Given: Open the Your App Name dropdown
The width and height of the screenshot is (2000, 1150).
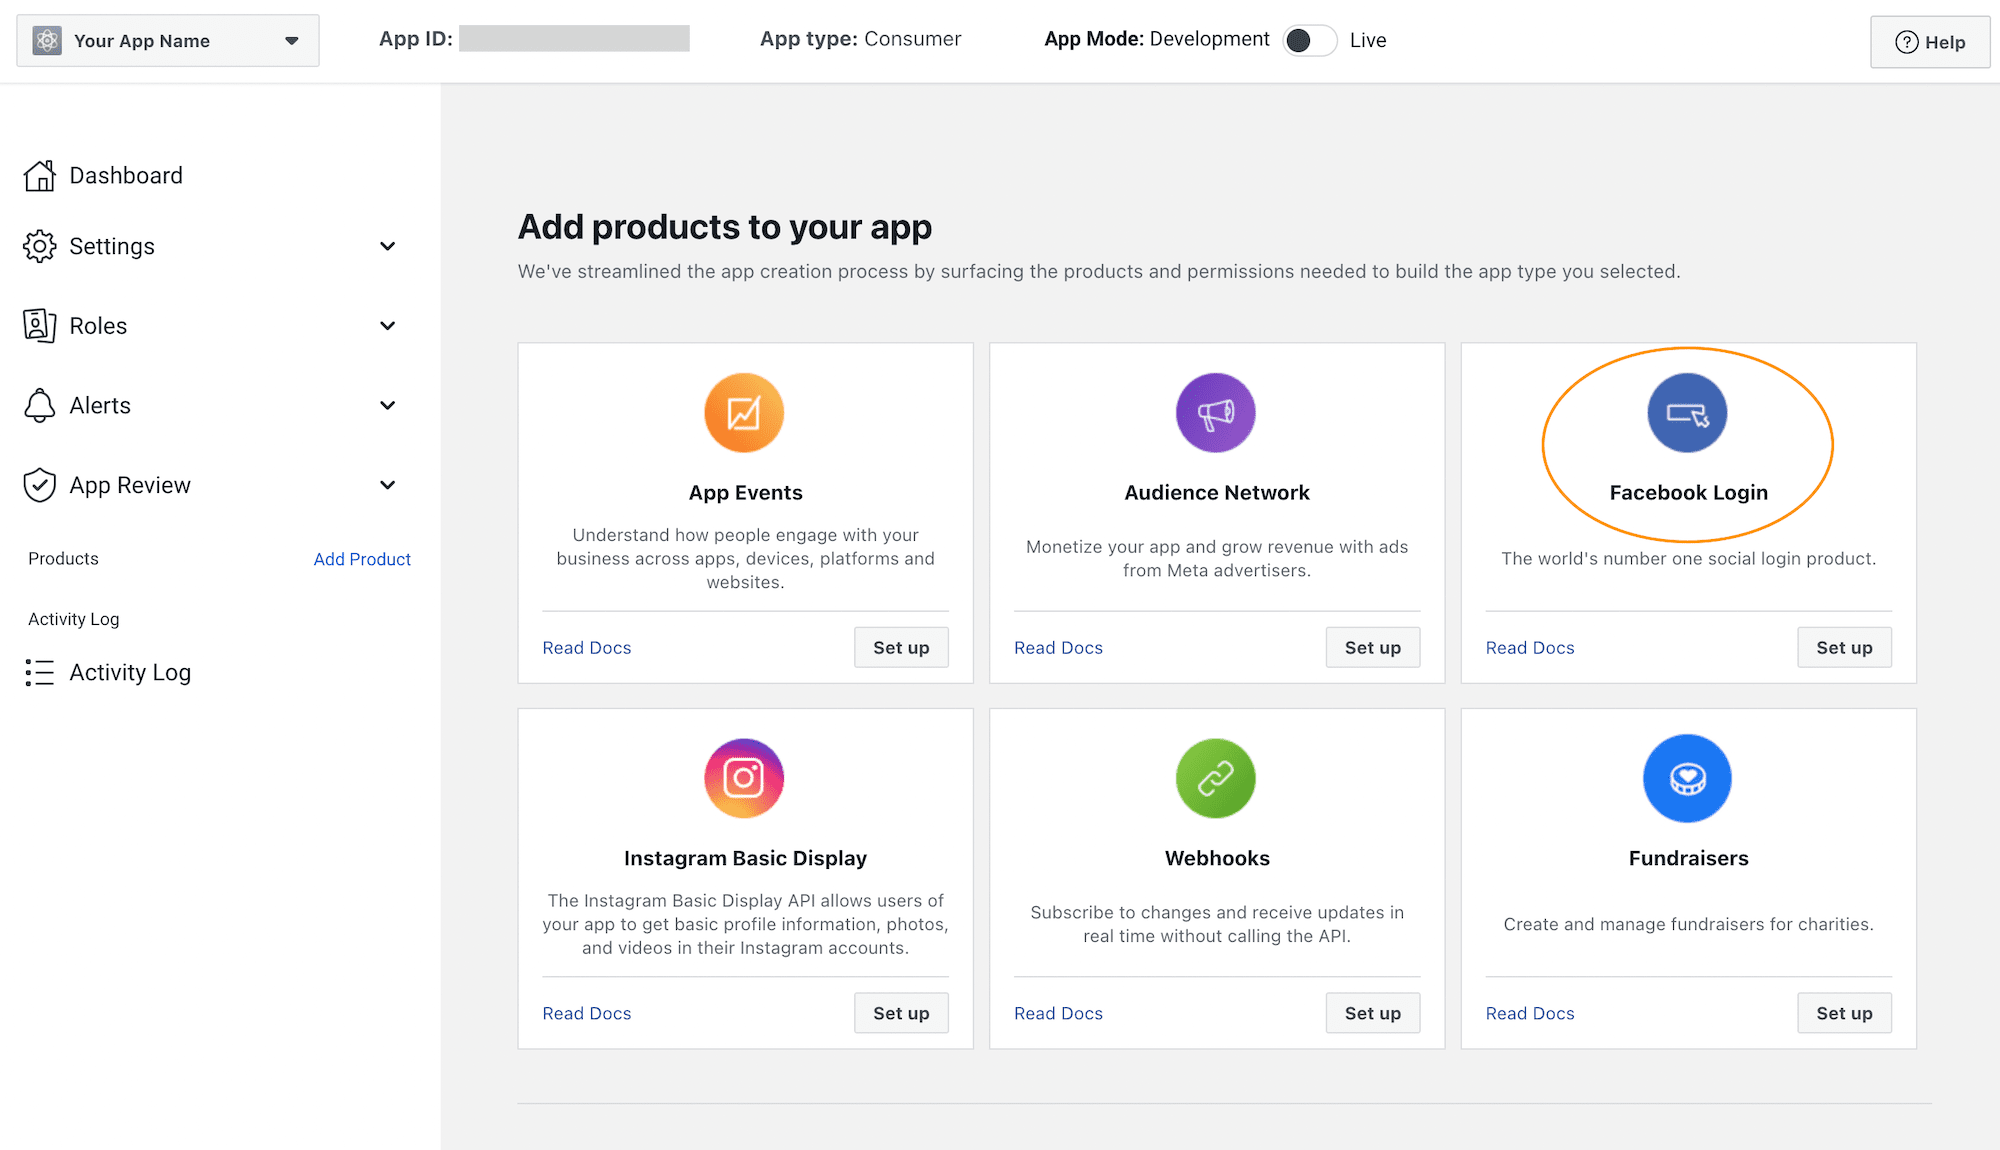Looking at the screenshot, I should 168,41.
